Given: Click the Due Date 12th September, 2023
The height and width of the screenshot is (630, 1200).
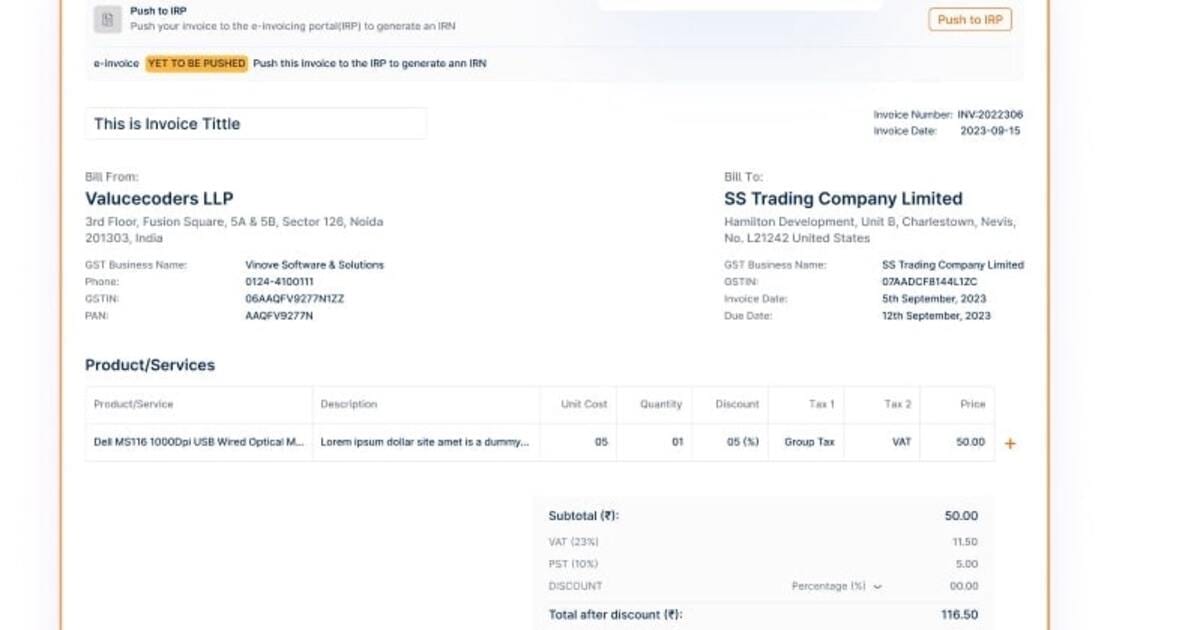Looking at the screenshot, I should [x=936, y=316].
